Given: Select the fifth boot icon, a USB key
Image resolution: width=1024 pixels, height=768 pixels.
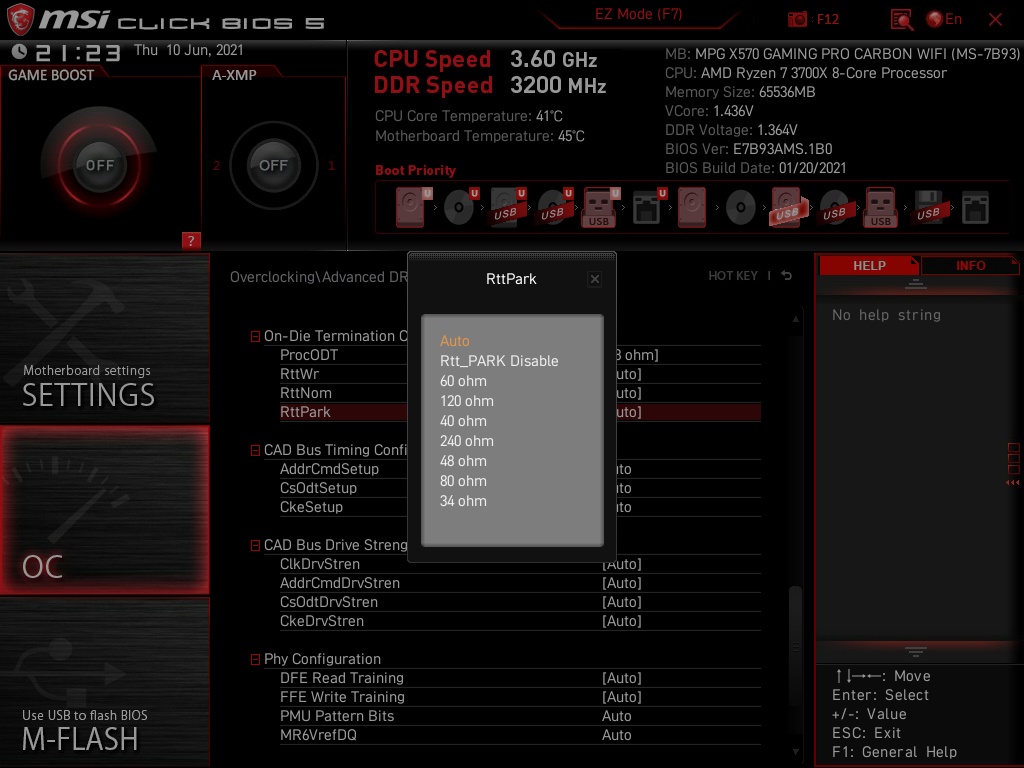Looking at the screenshot, I should pyautogui.click(x=600, y=208).
